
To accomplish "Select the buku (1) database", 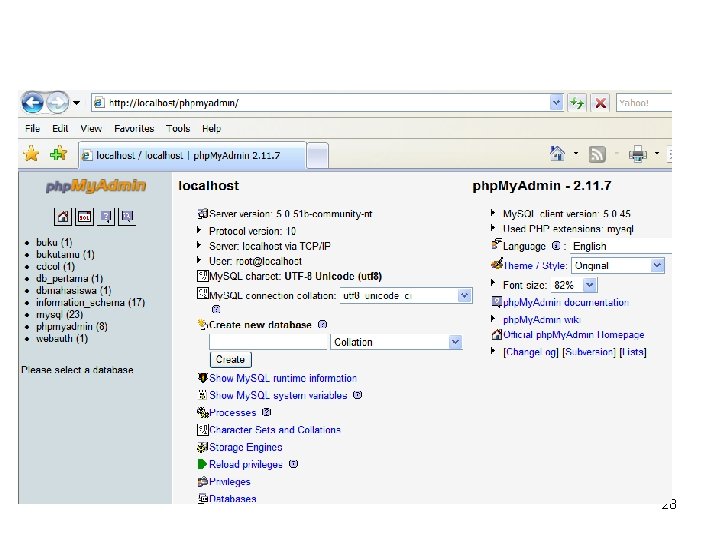I will (x=54, y=242).
